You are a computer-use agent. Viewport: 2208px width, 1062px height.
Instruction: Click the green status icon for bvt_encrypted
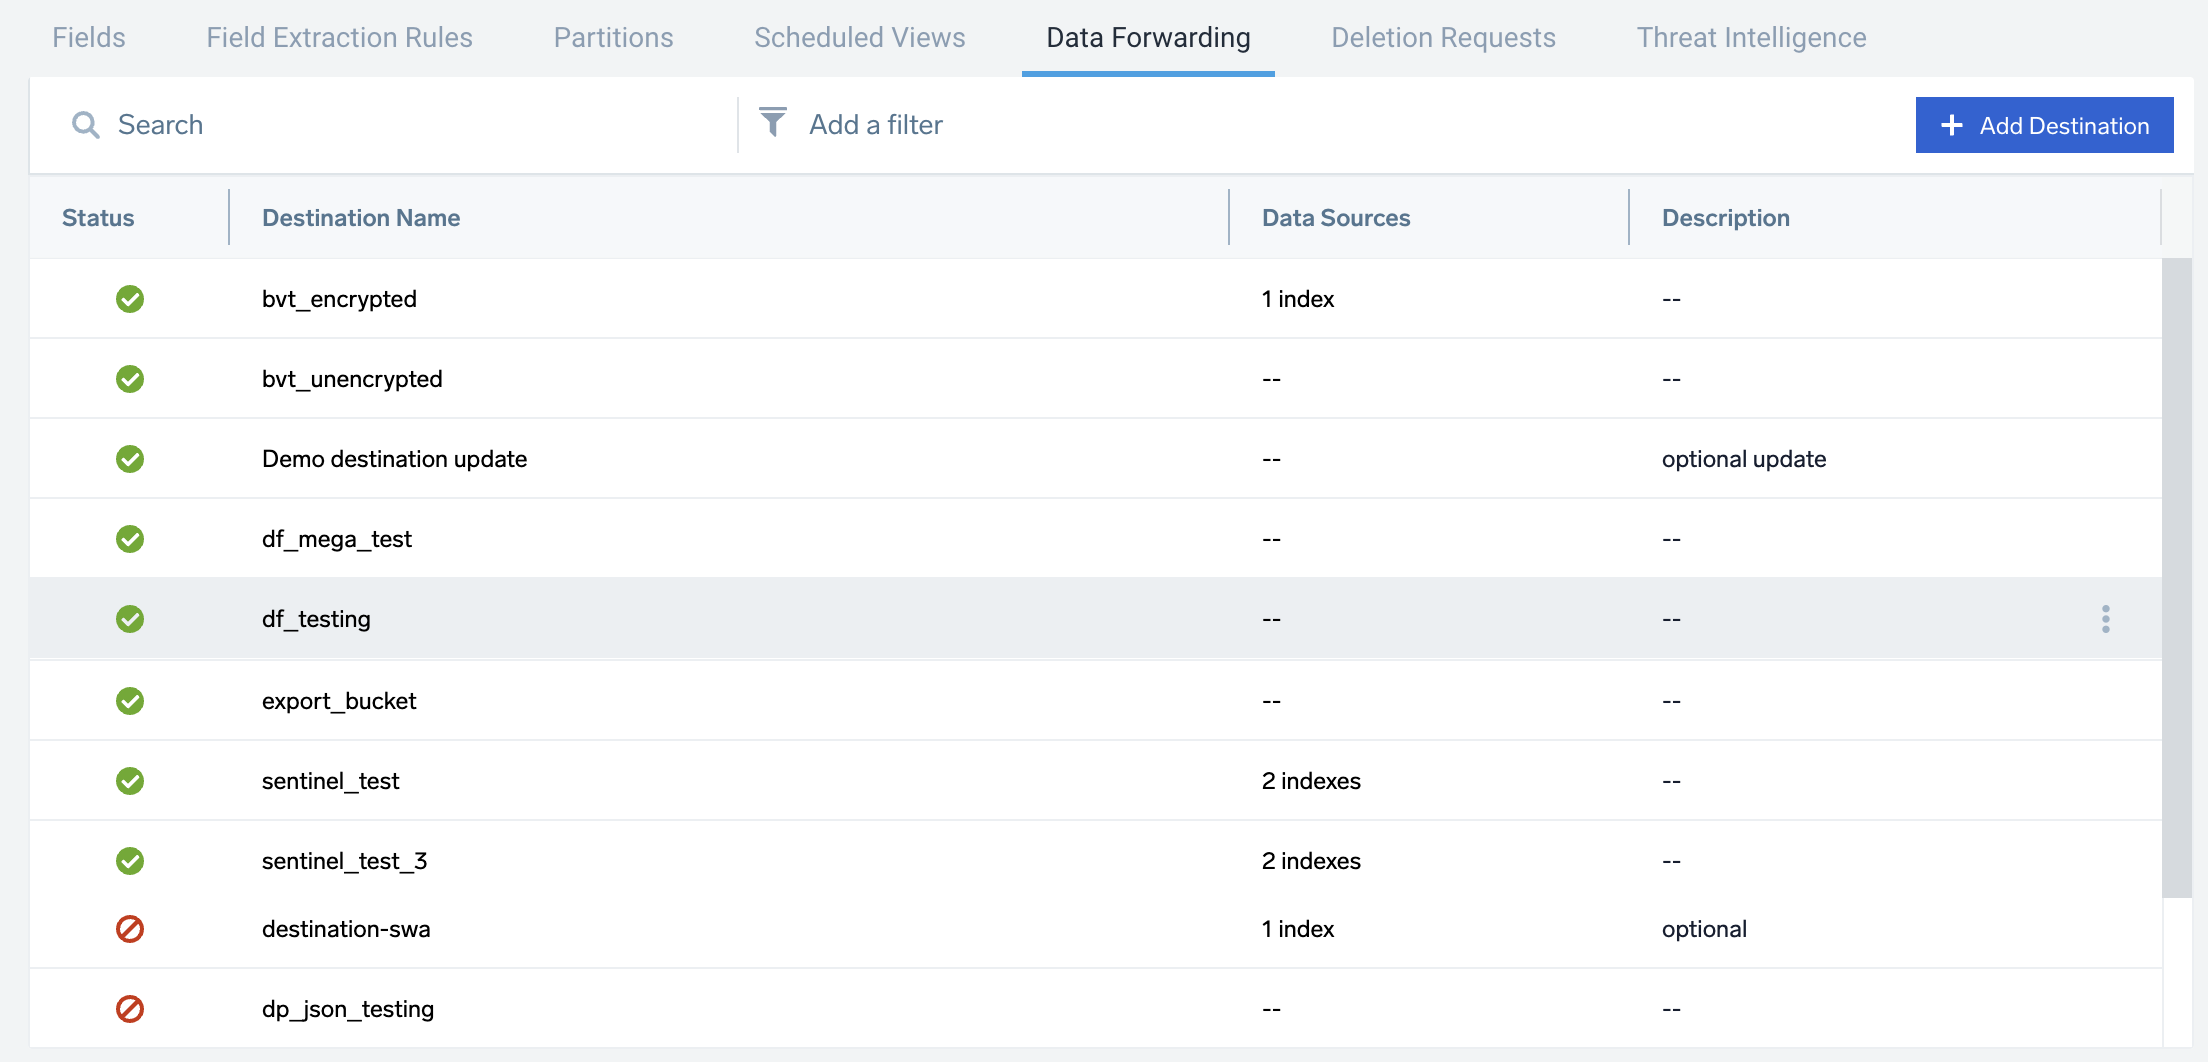pyautogui.click(x=129, y=298)
